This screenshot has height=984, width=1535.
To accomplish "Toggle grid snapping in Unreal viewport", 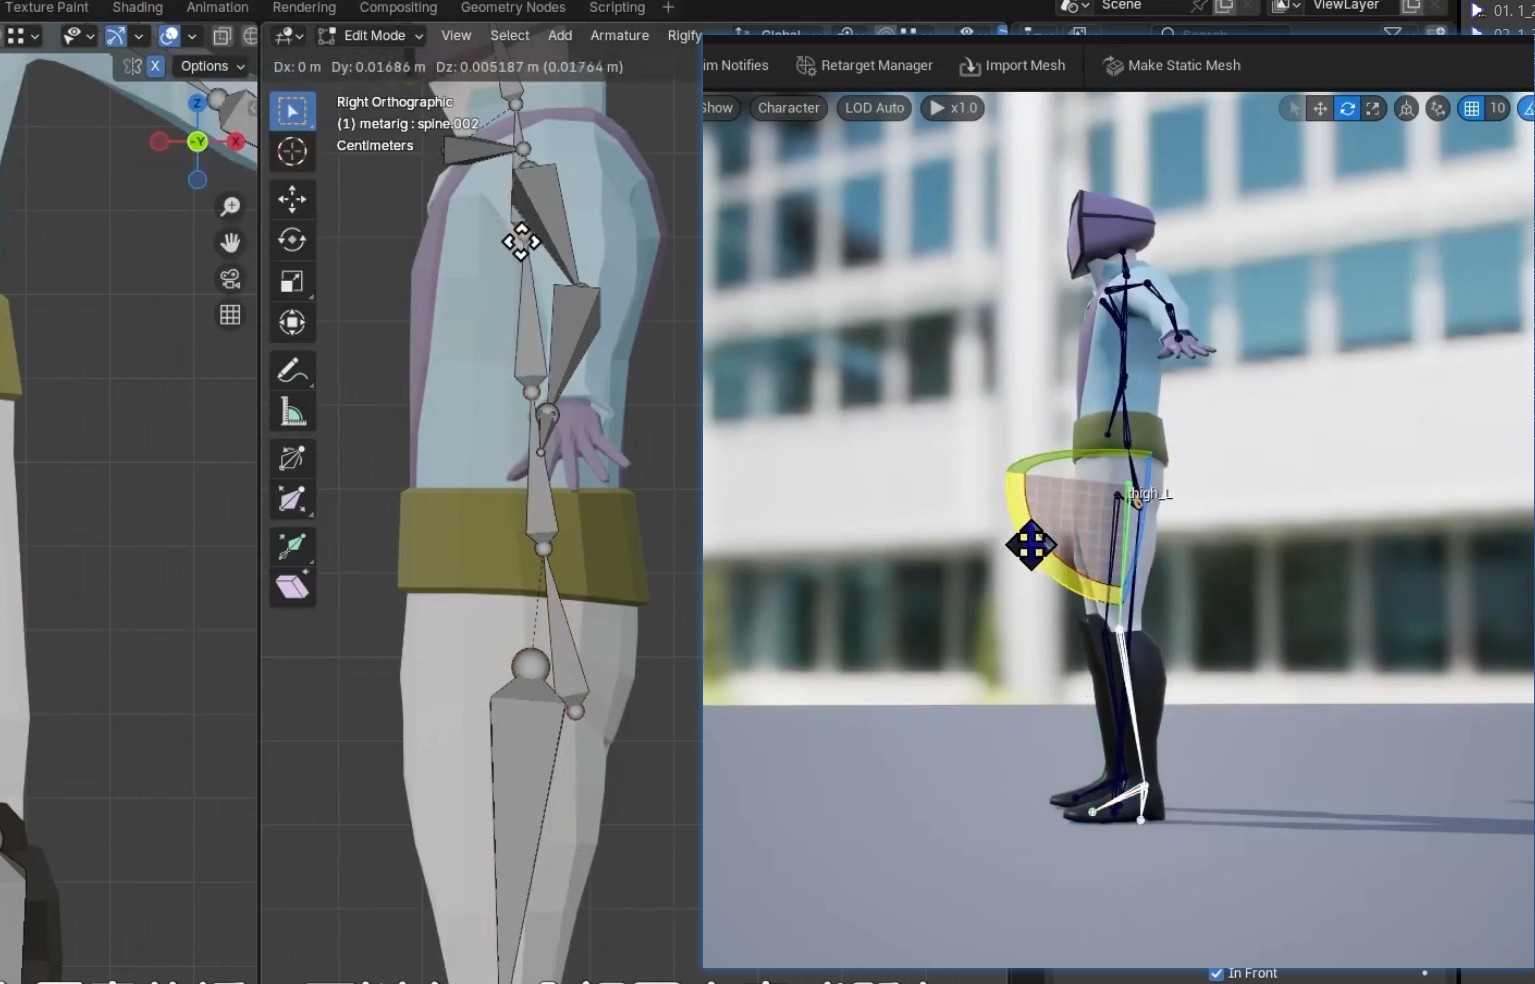I will click(1471, 108).
